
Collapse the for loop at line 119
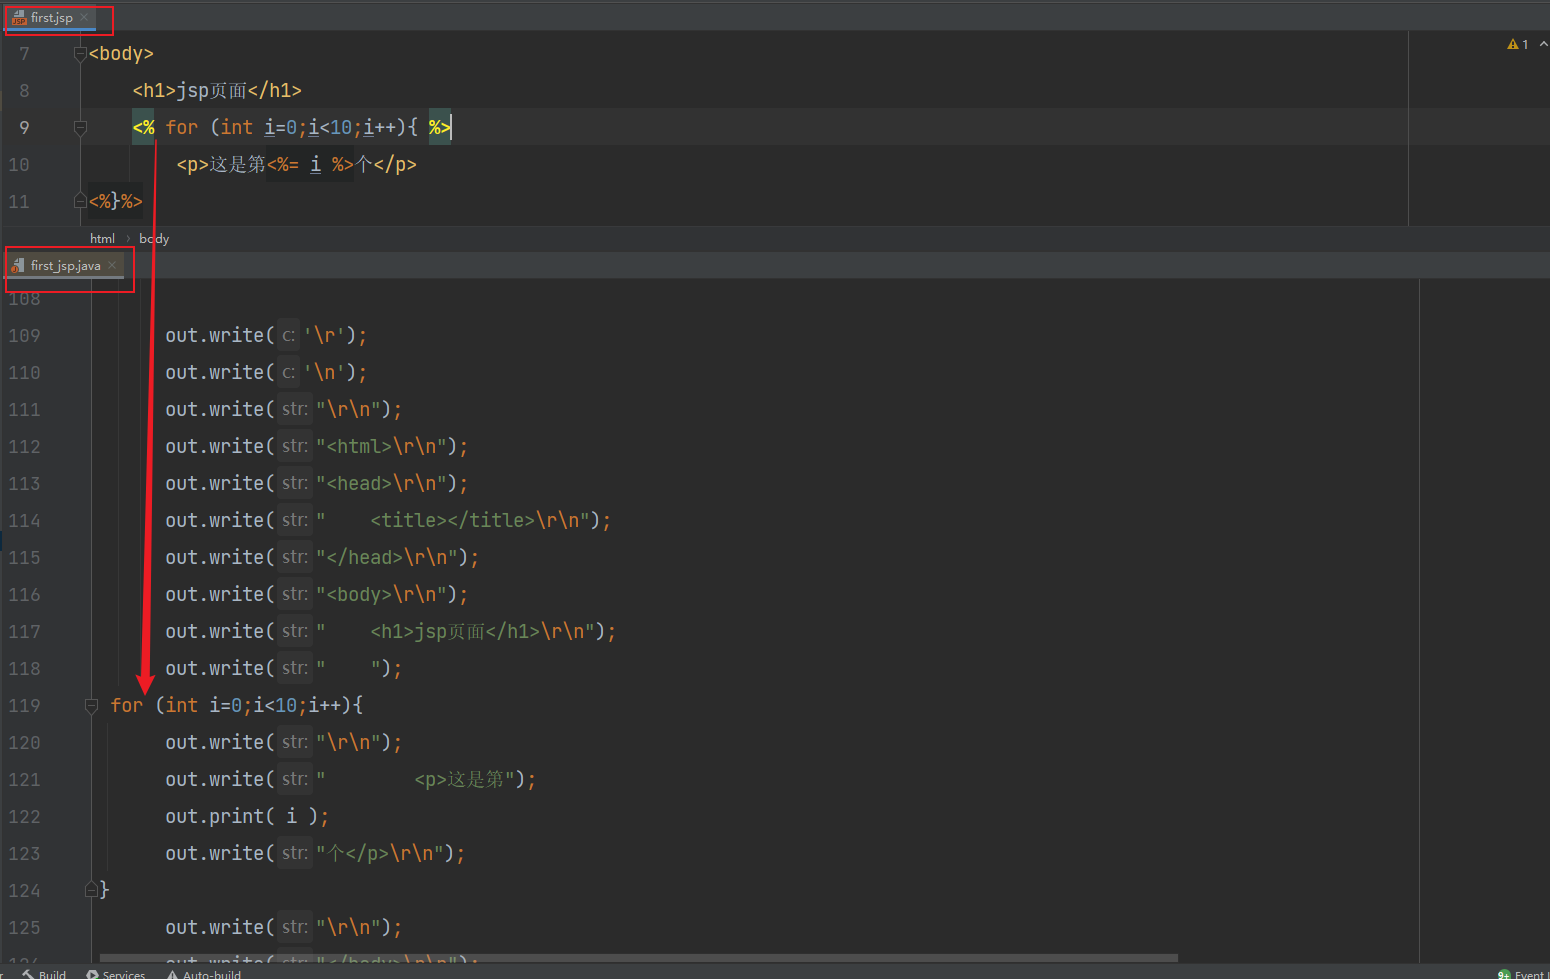91,705
